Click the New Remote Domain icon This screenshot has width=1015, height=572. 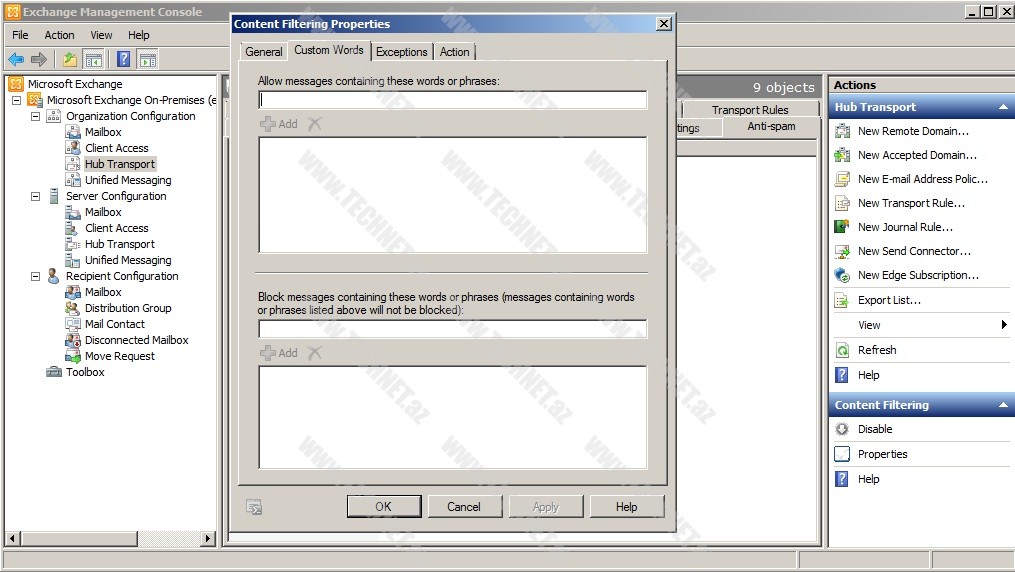(842, 131)
